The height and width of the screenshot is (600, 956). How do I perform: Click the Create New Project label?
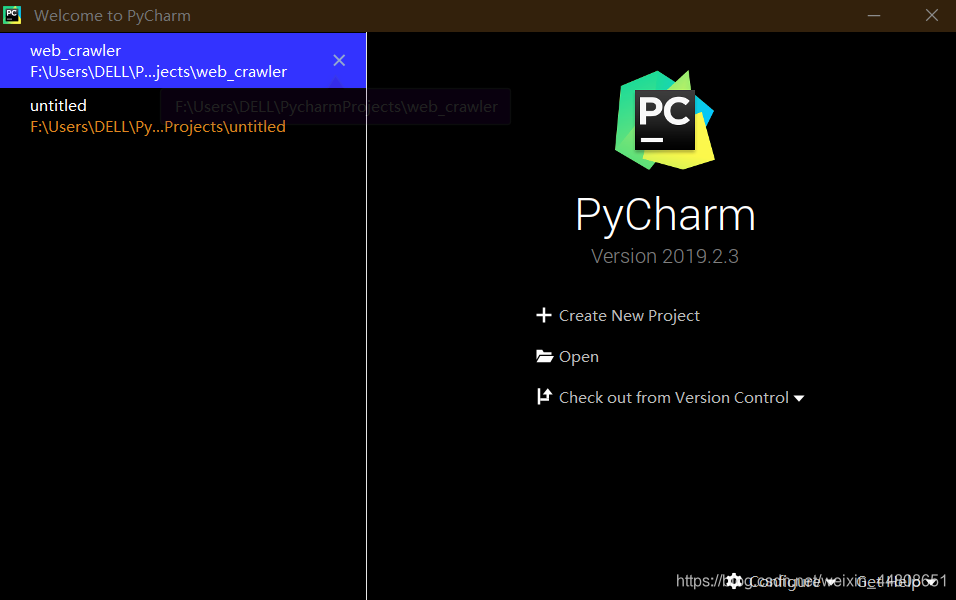coord(629,316)
